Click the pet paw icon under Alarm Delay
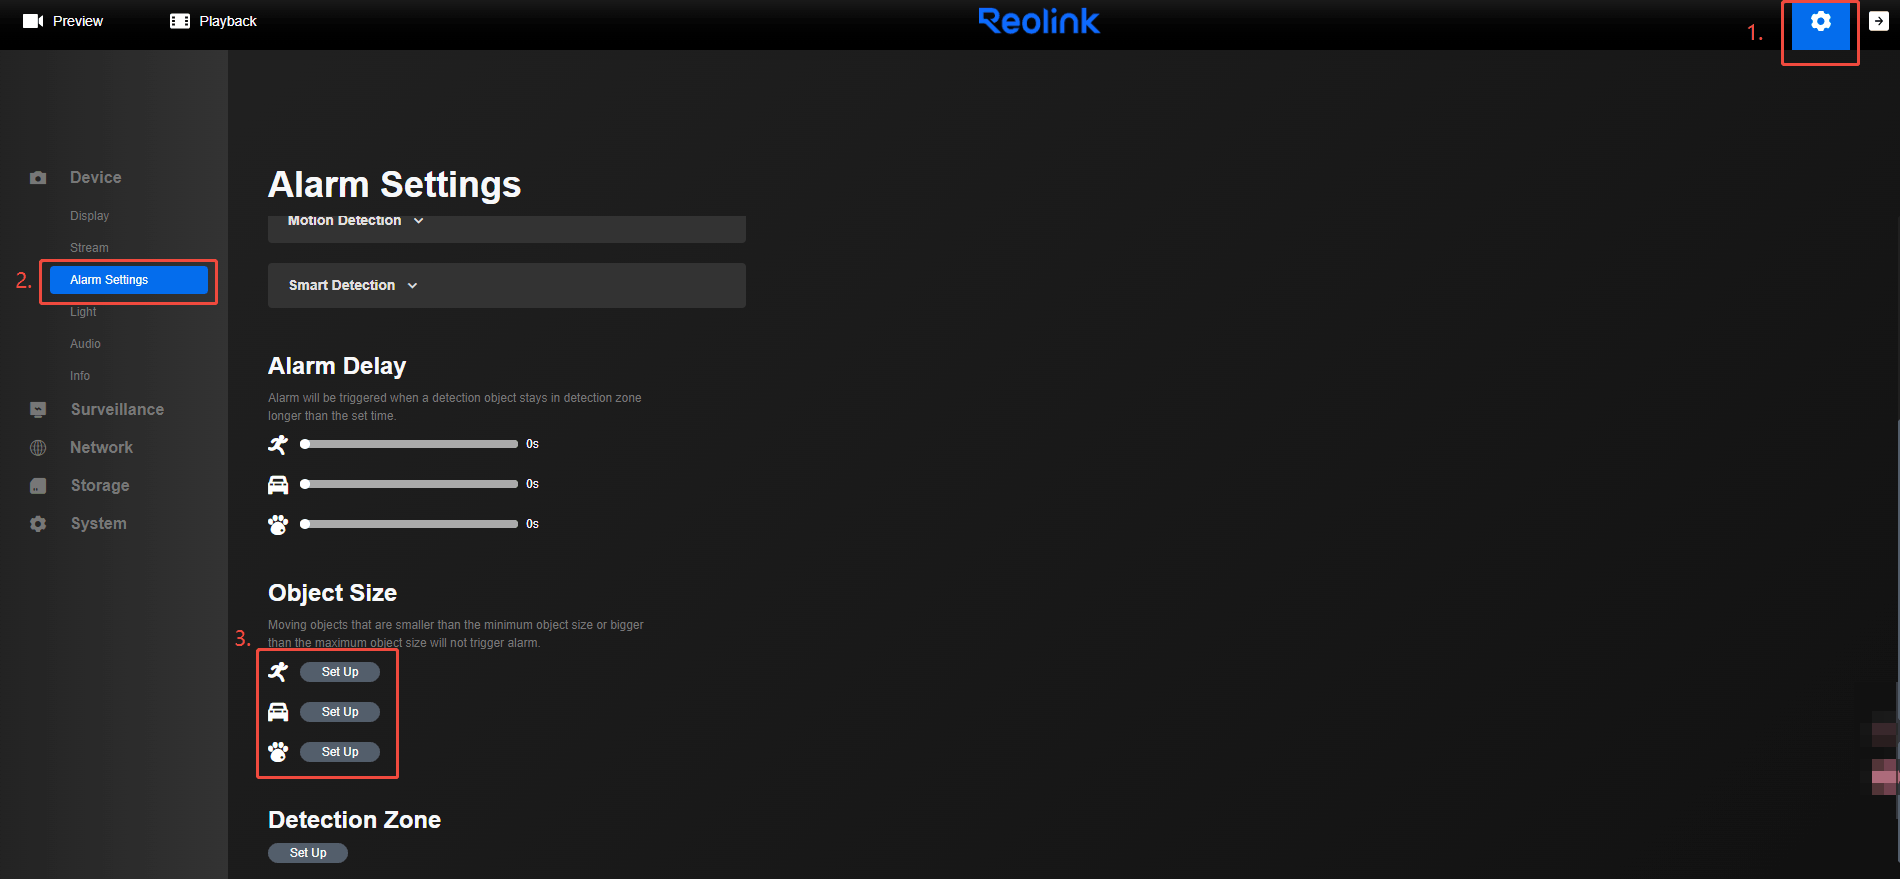The image size is (1900, 879). pyautogui.click(x=278, y=524)
